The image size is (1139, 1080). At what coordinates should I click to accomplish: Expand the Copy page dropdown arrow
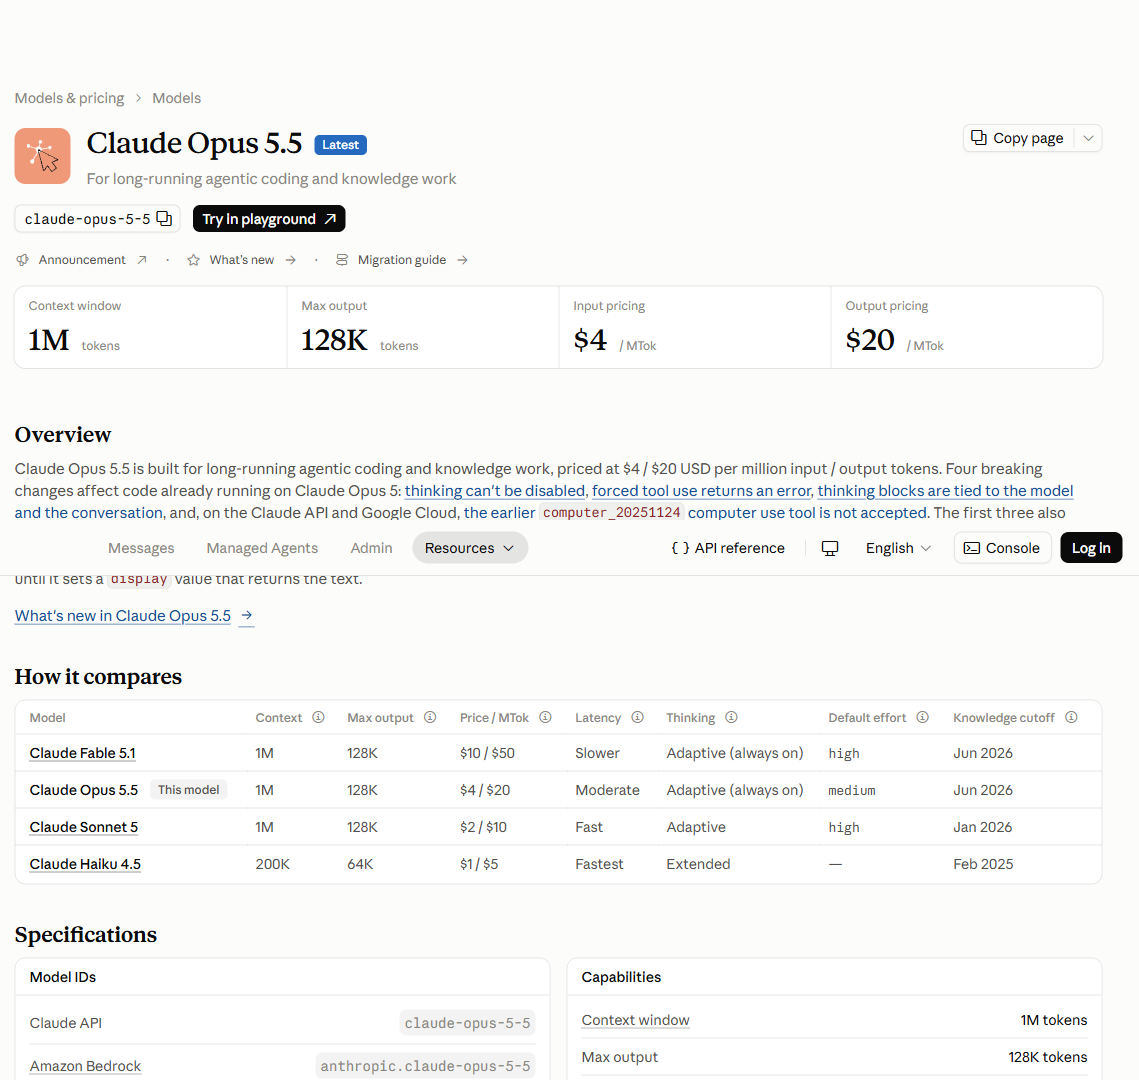(x=1088, y=138)
